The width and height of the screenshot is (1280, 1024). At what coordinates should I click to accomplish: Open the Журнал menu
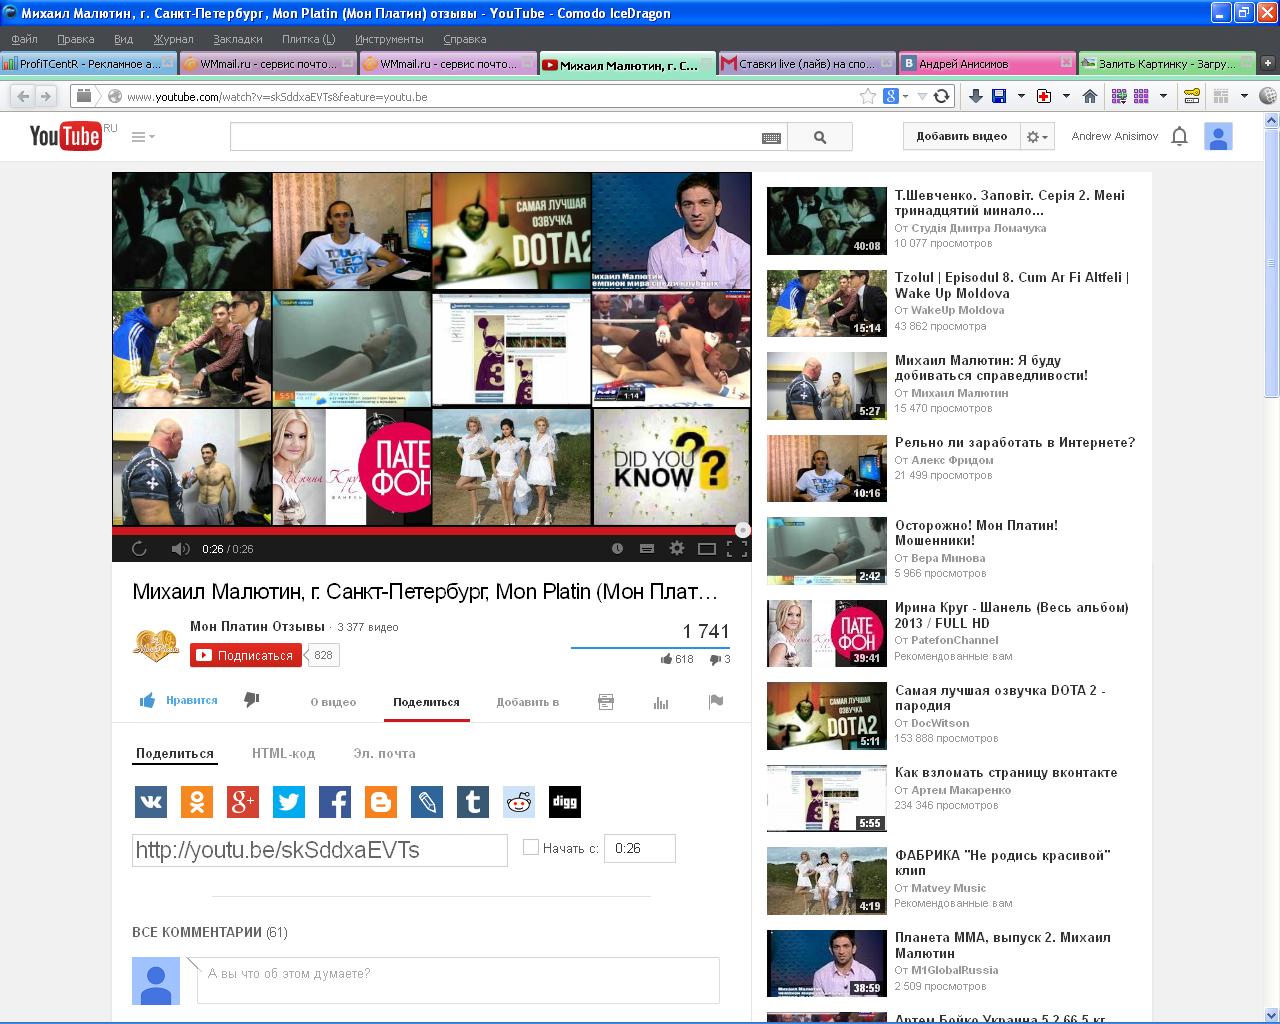pos(173,39)
